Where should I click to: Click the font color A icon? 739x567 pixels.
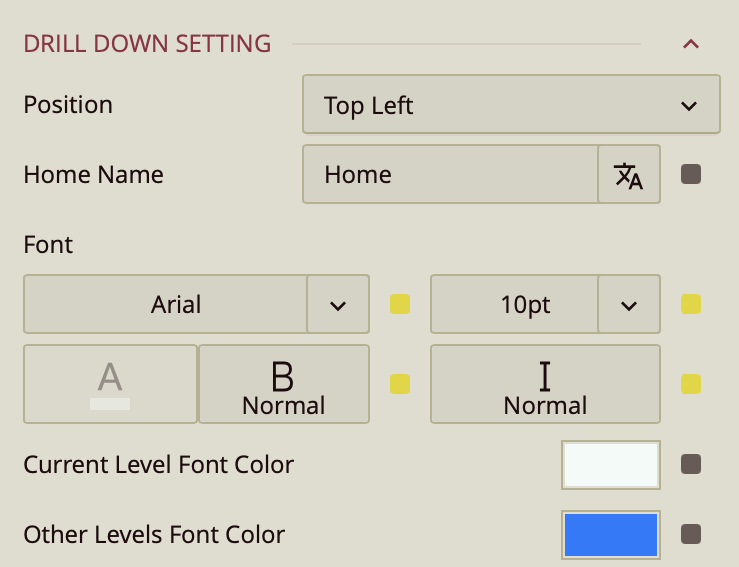tap(110, 384)
